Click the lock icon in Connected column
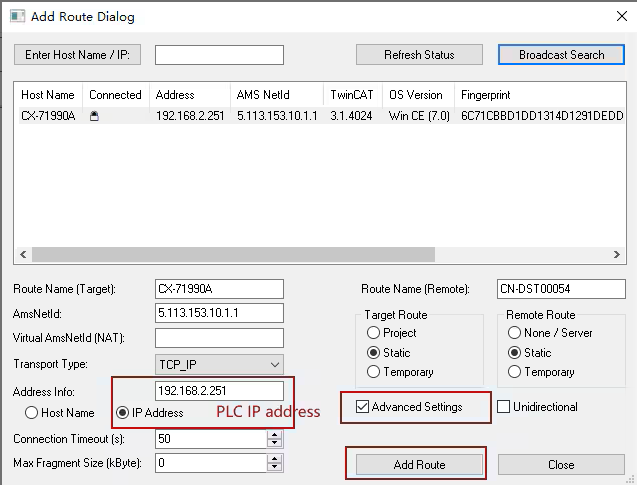 click(94, 116)
